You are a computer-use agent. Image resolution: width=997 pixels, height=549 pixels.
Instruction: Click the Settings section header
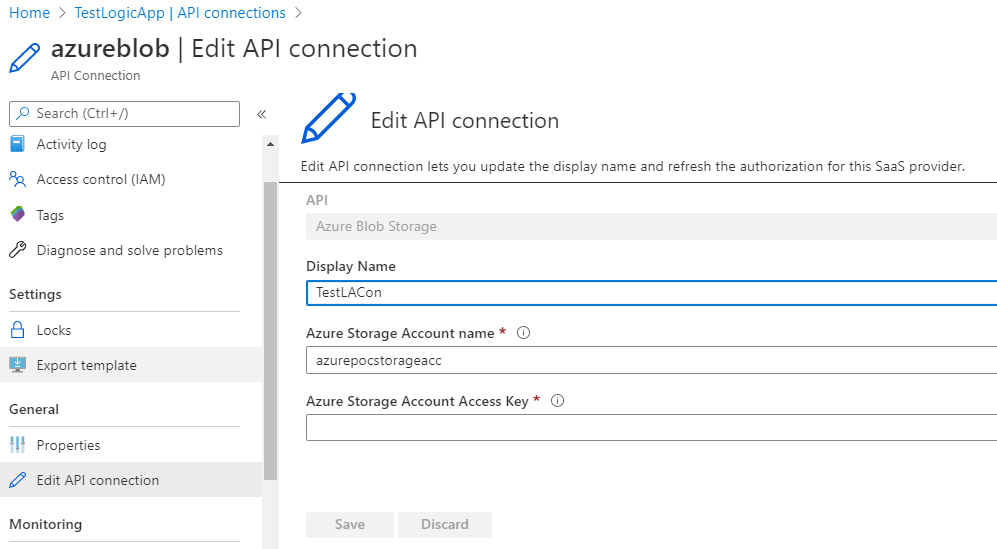coord(35,294)
